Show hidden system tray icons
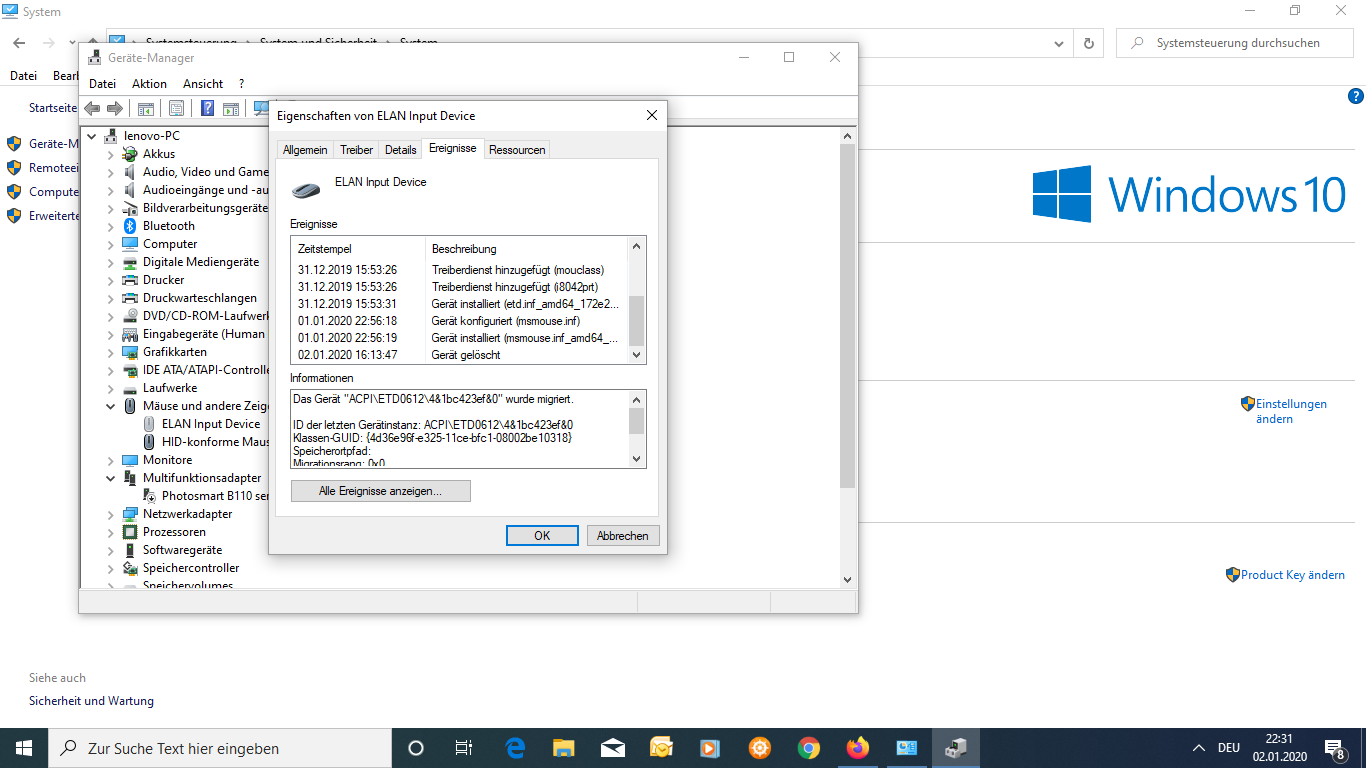1366x768 pixels. pos(1199,748)
